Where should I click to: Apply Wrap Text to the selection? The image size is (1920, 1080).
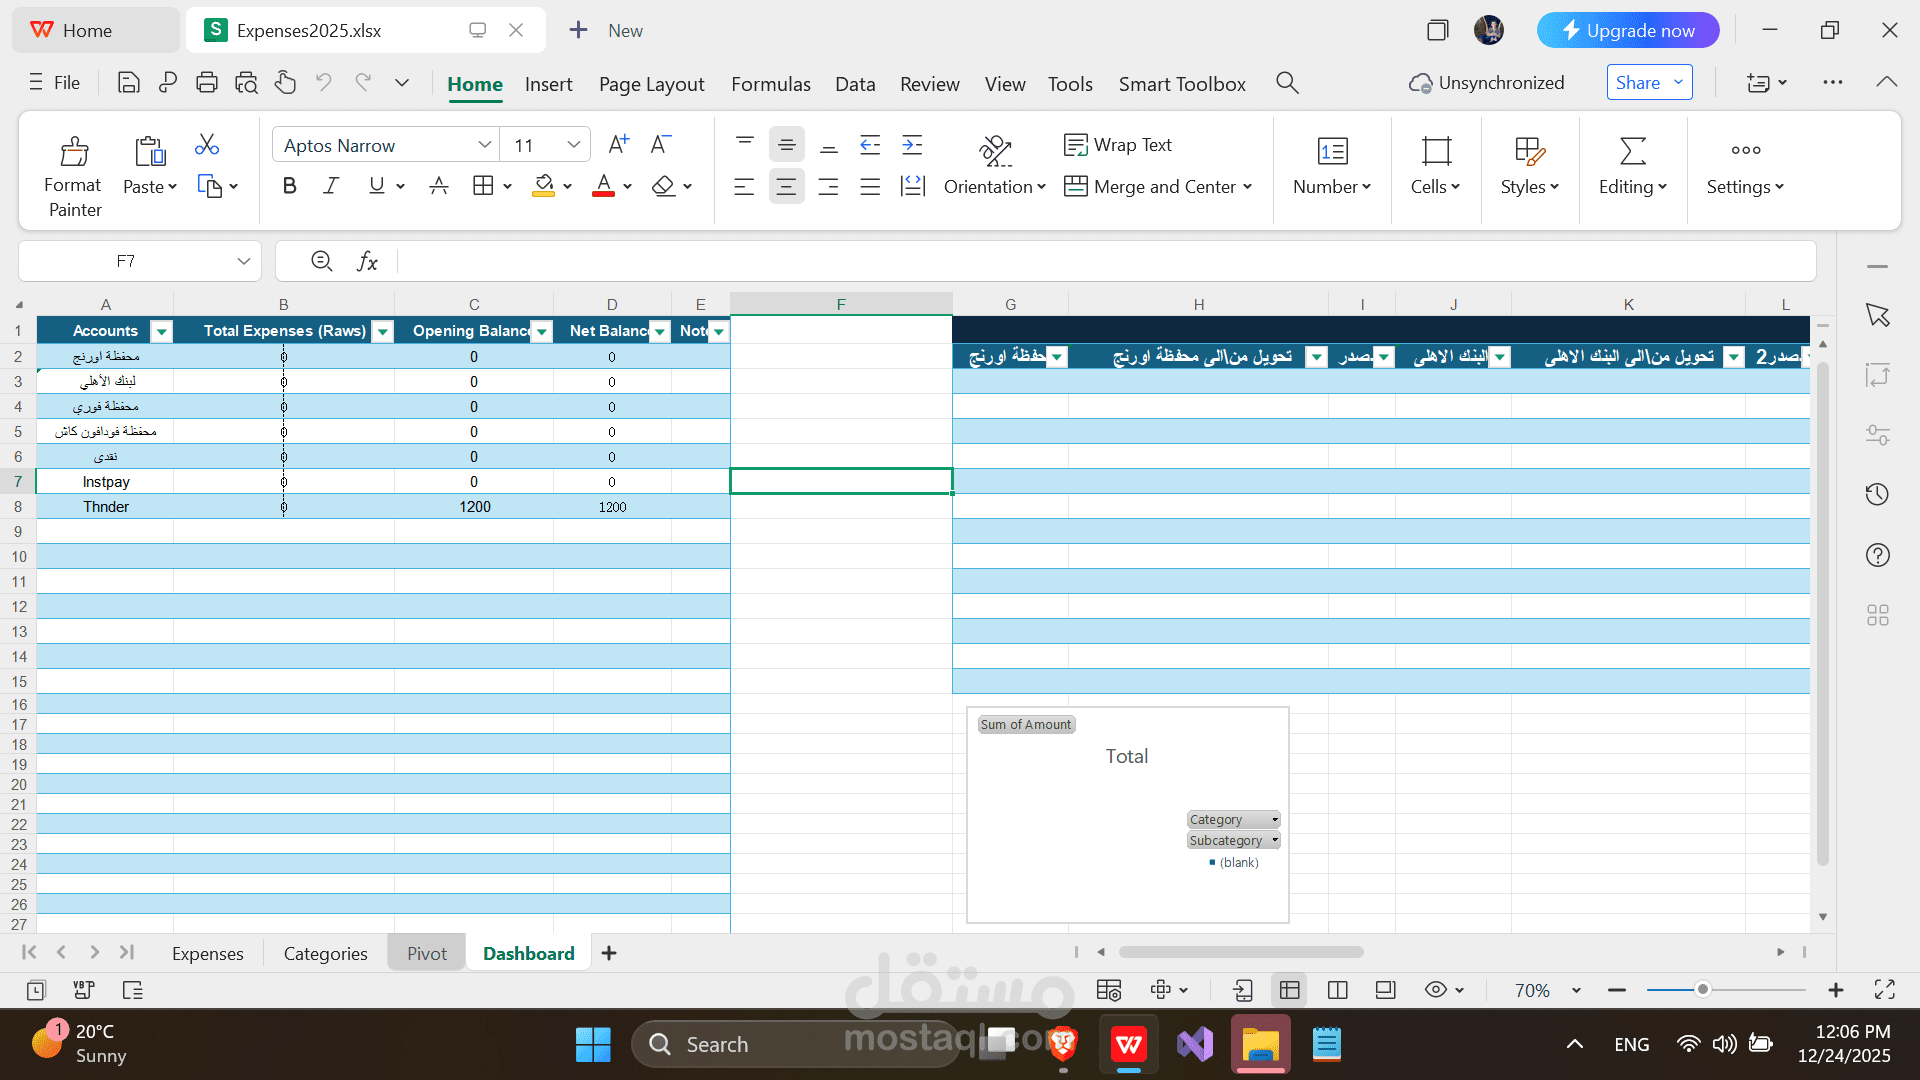click(1119, 144)
